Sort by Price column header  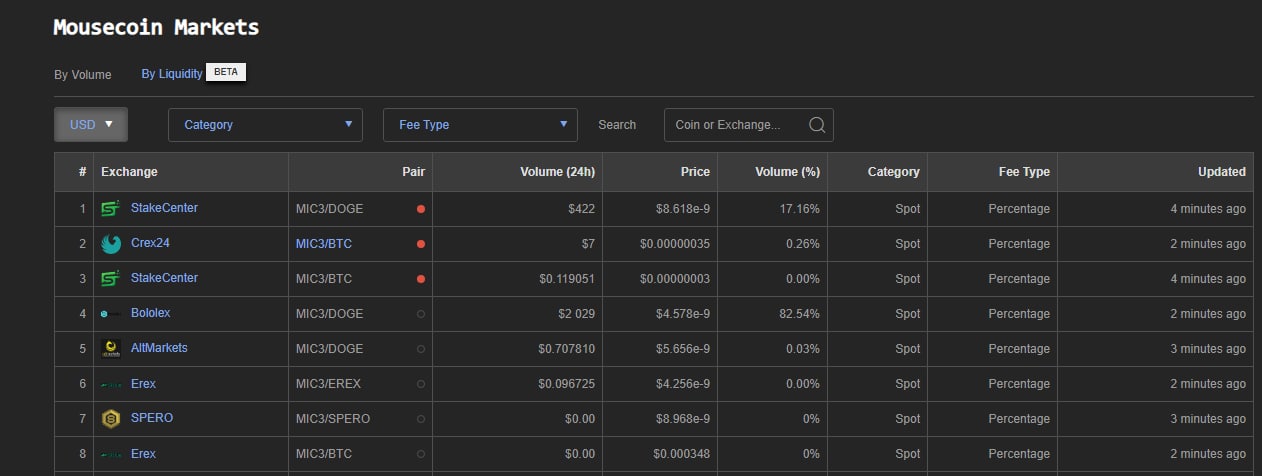pos(660,172)
